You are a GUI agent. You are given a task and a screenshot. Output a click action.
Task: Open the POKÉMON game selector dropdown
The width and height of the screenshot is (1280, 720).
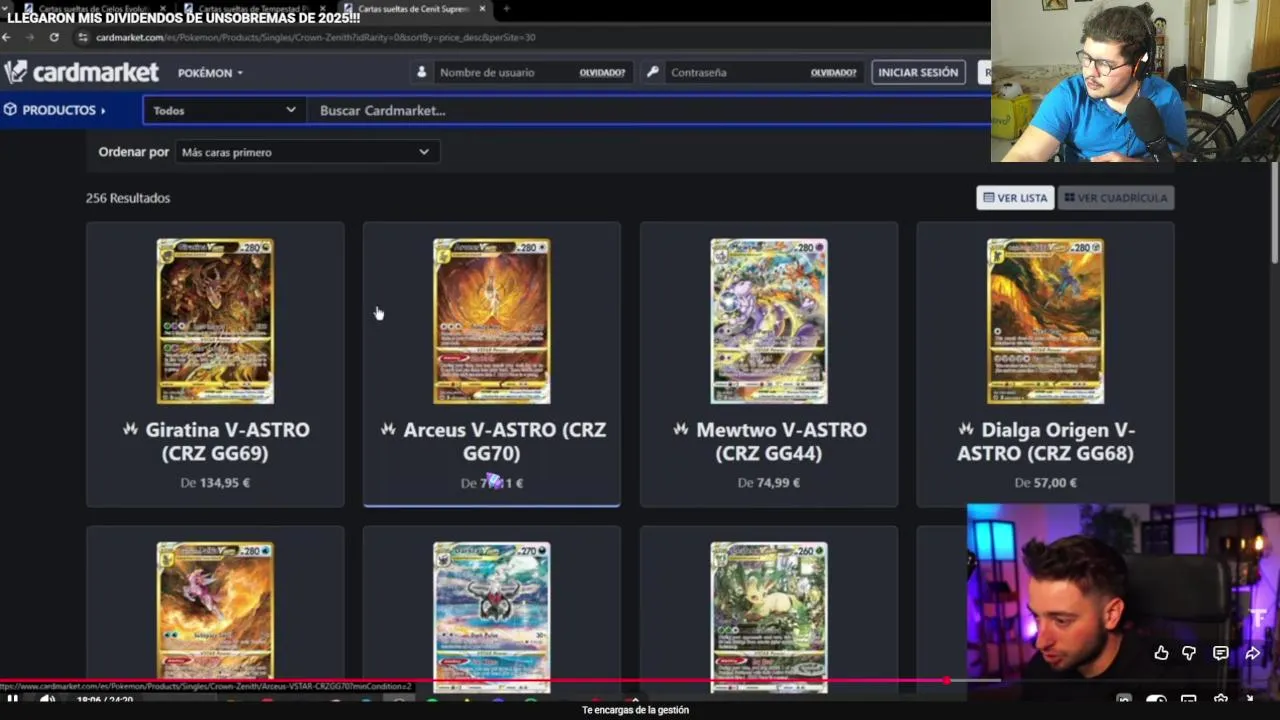click(210, 73)
